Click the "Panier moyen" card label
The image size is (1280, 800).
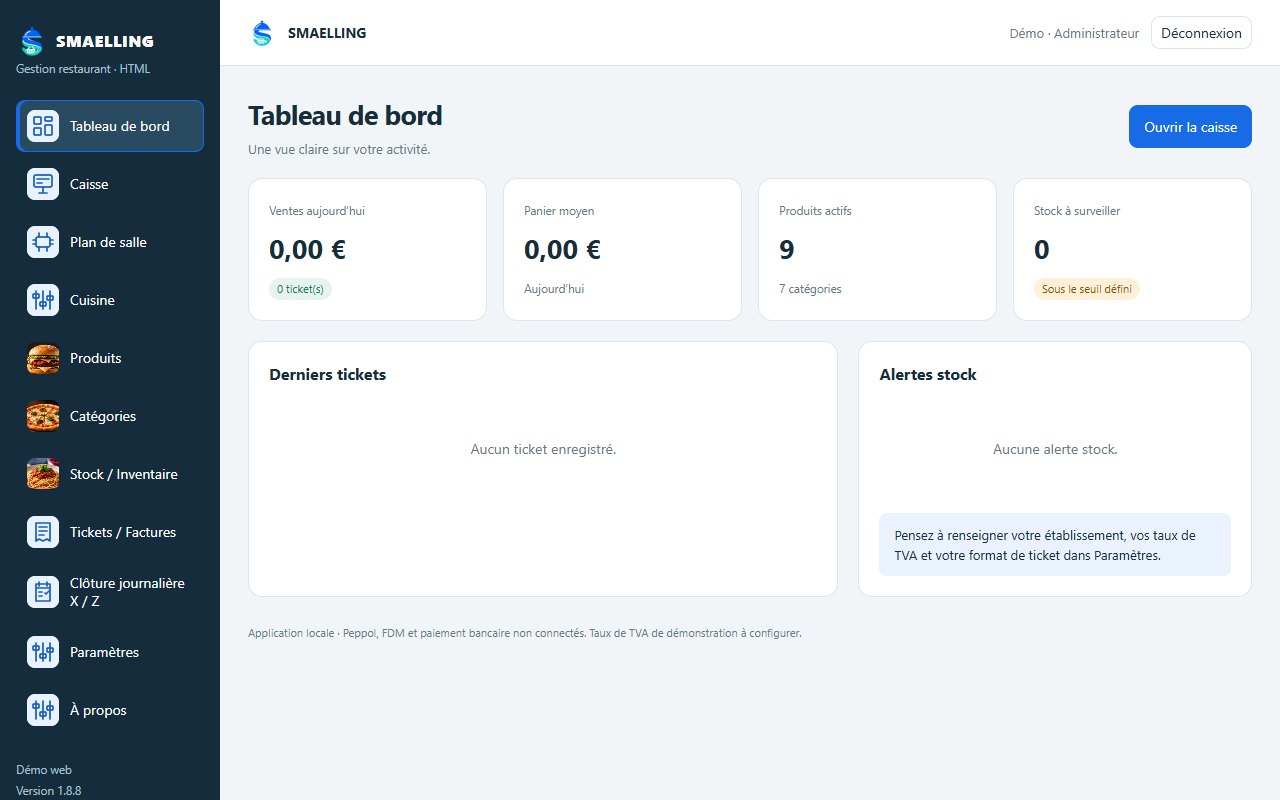click(x=559, y=211)
